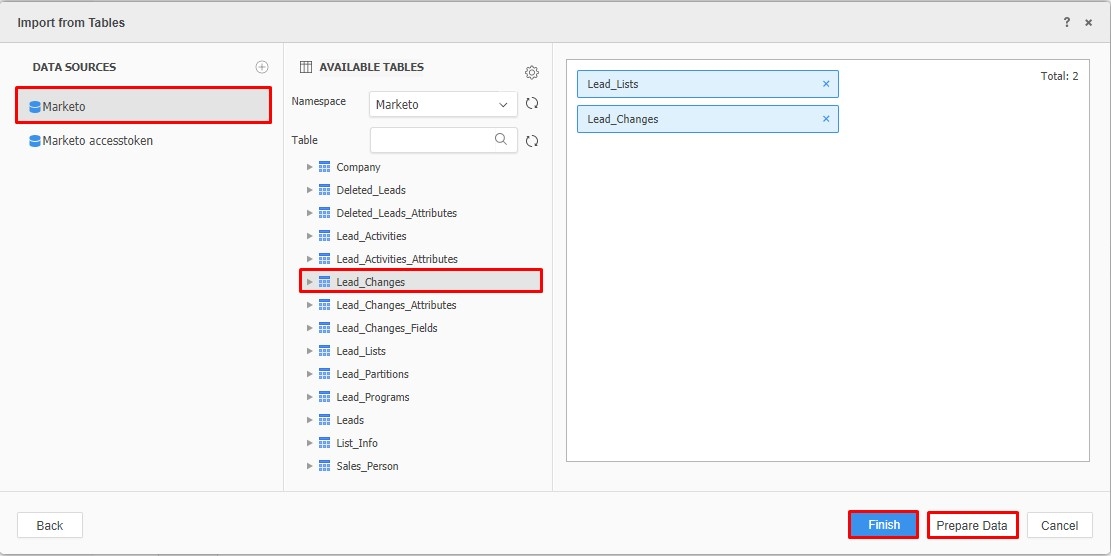The width and height of the screenshot is (1111, 556).
Task: Click the Lead_Lists table name in tree
Action: click(x=361, y=351)
